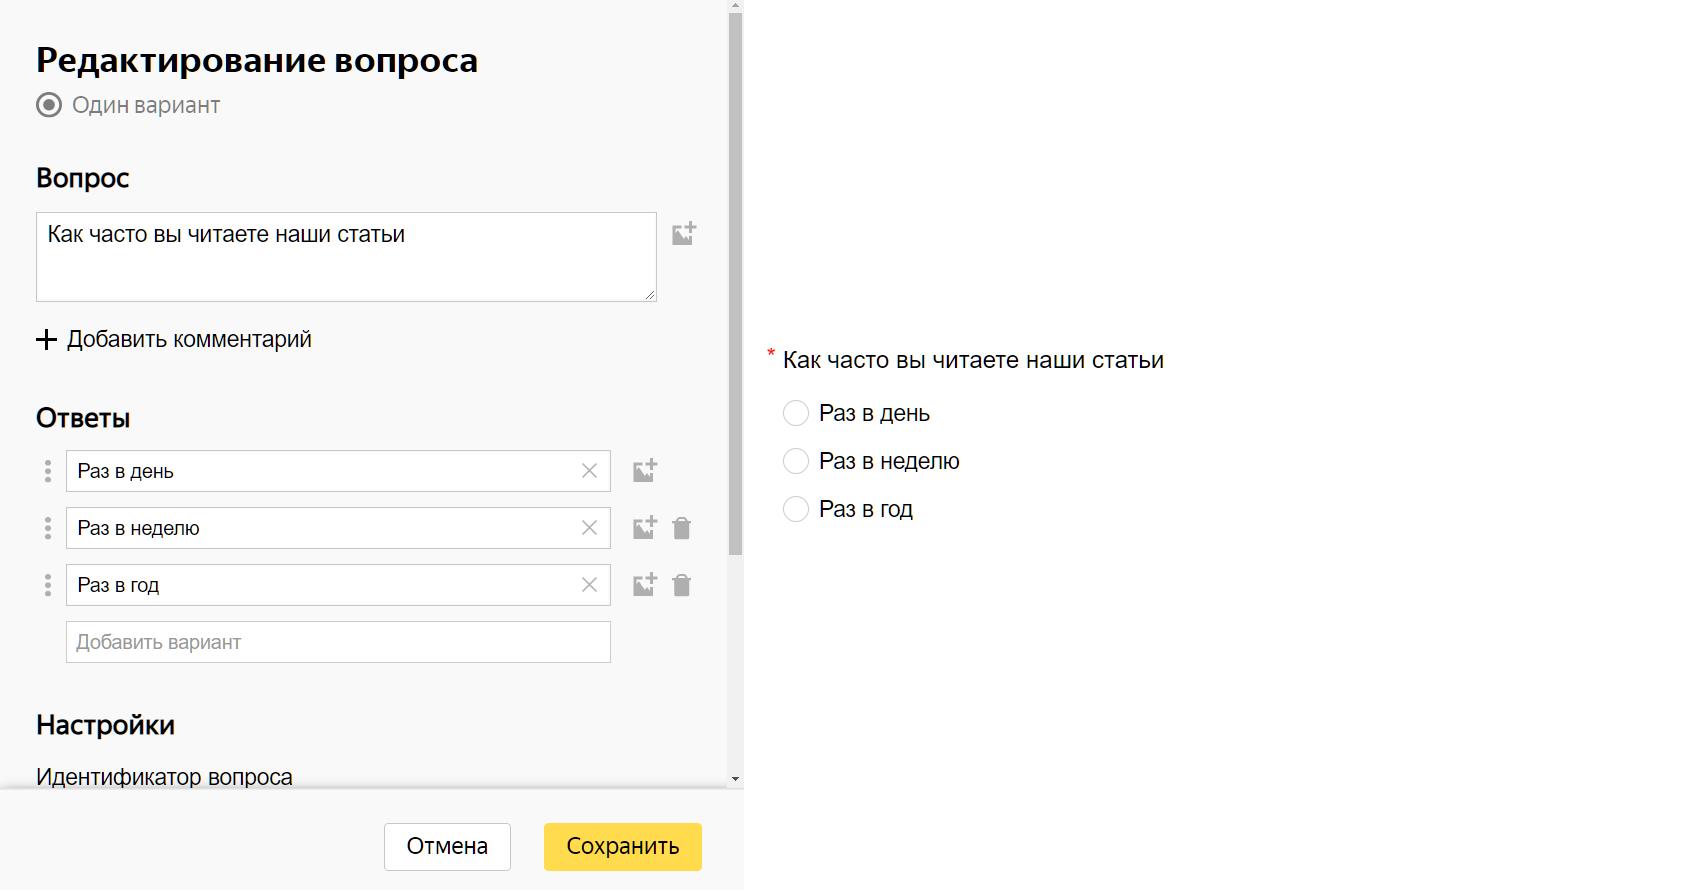Click the resize grip of question textarea

(650, 295)
